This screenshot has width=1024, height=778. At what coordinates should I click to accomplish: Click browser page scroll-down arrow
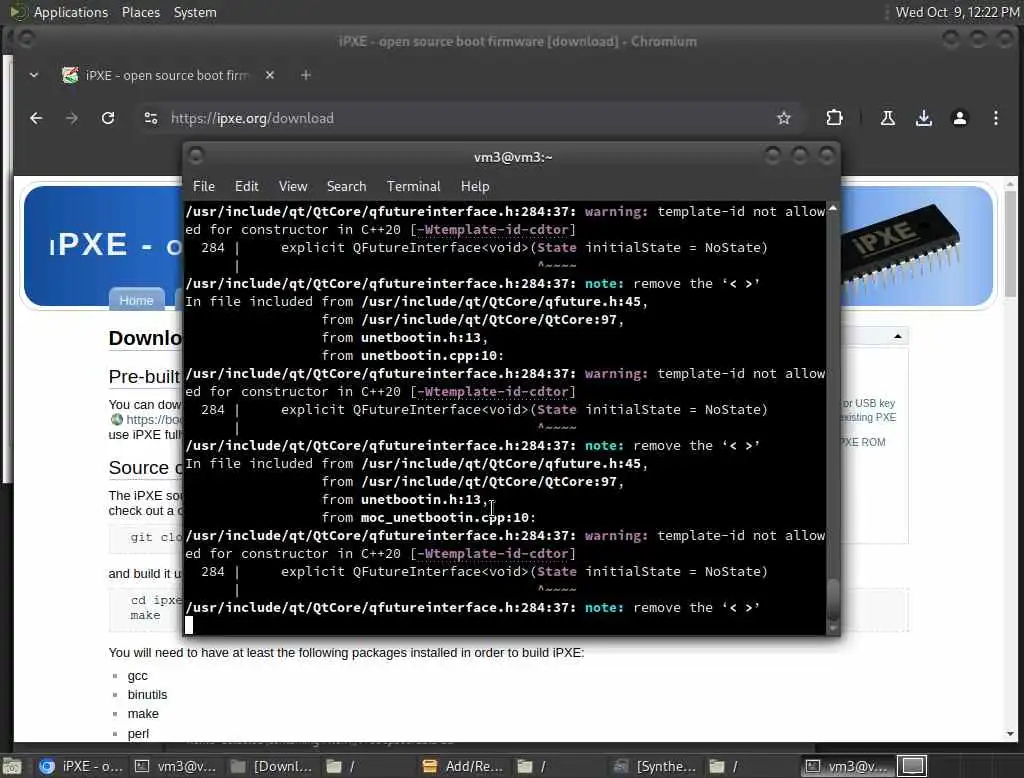(x=1010, y=734)
